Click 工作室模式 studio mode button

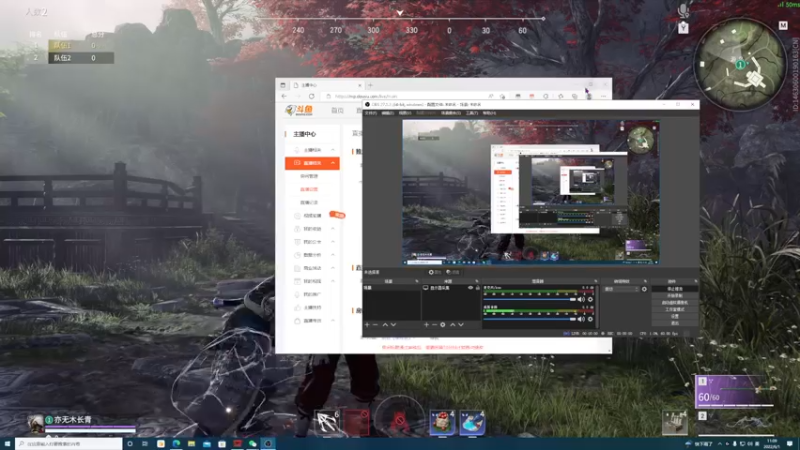674,310
